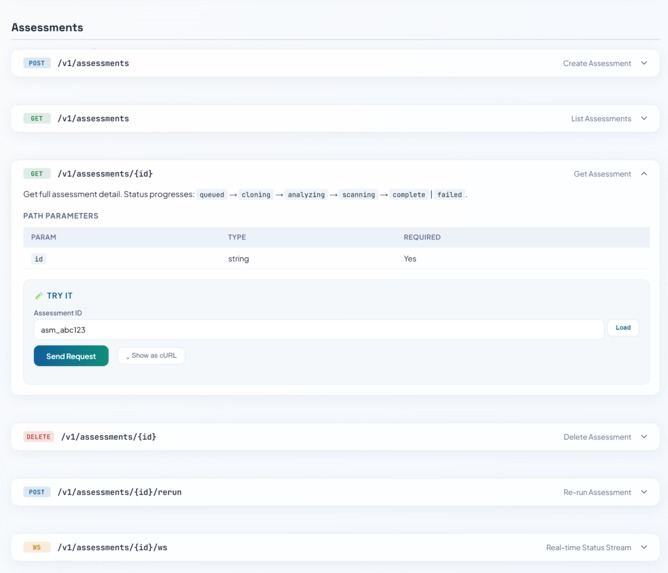The height and width of the screenshot is (573, 668).
Task: Click the Assessment ID field label
Action: pyautogui.click(x=58, y=313)
